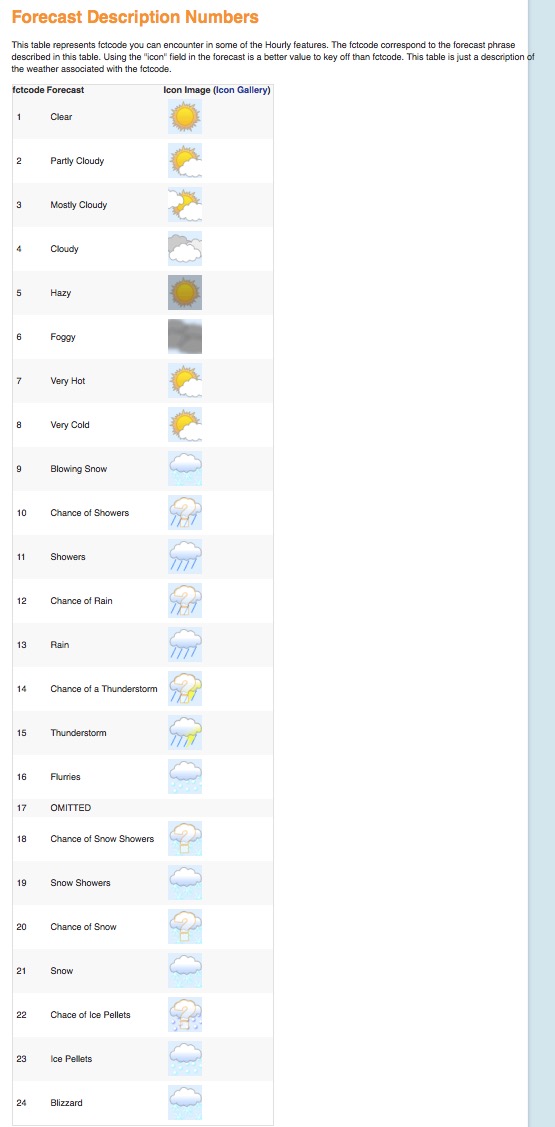The image size is (555, 1127).
Task: Select the 'Chance of Showers' forecast text
Action: coord(90,512)
